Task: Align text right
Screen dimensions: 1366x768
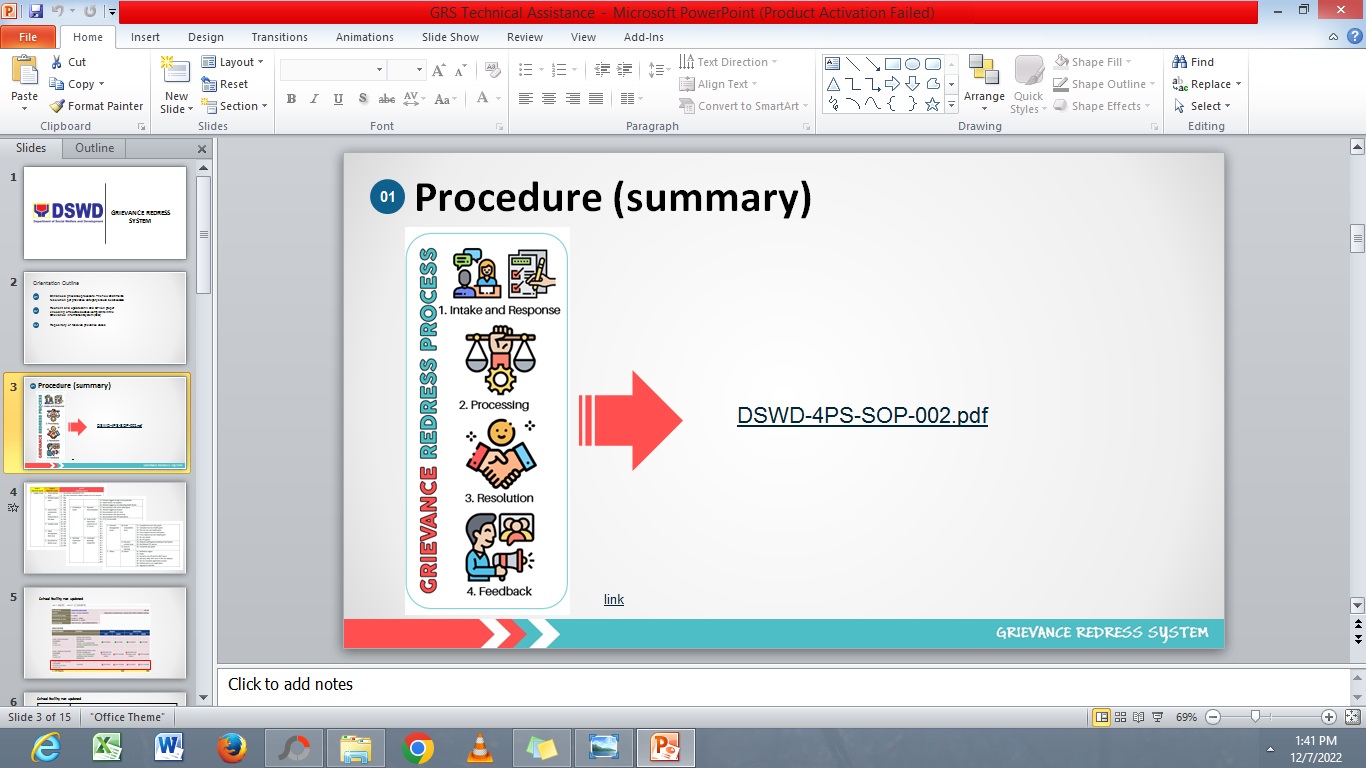Action: point(573,99)
